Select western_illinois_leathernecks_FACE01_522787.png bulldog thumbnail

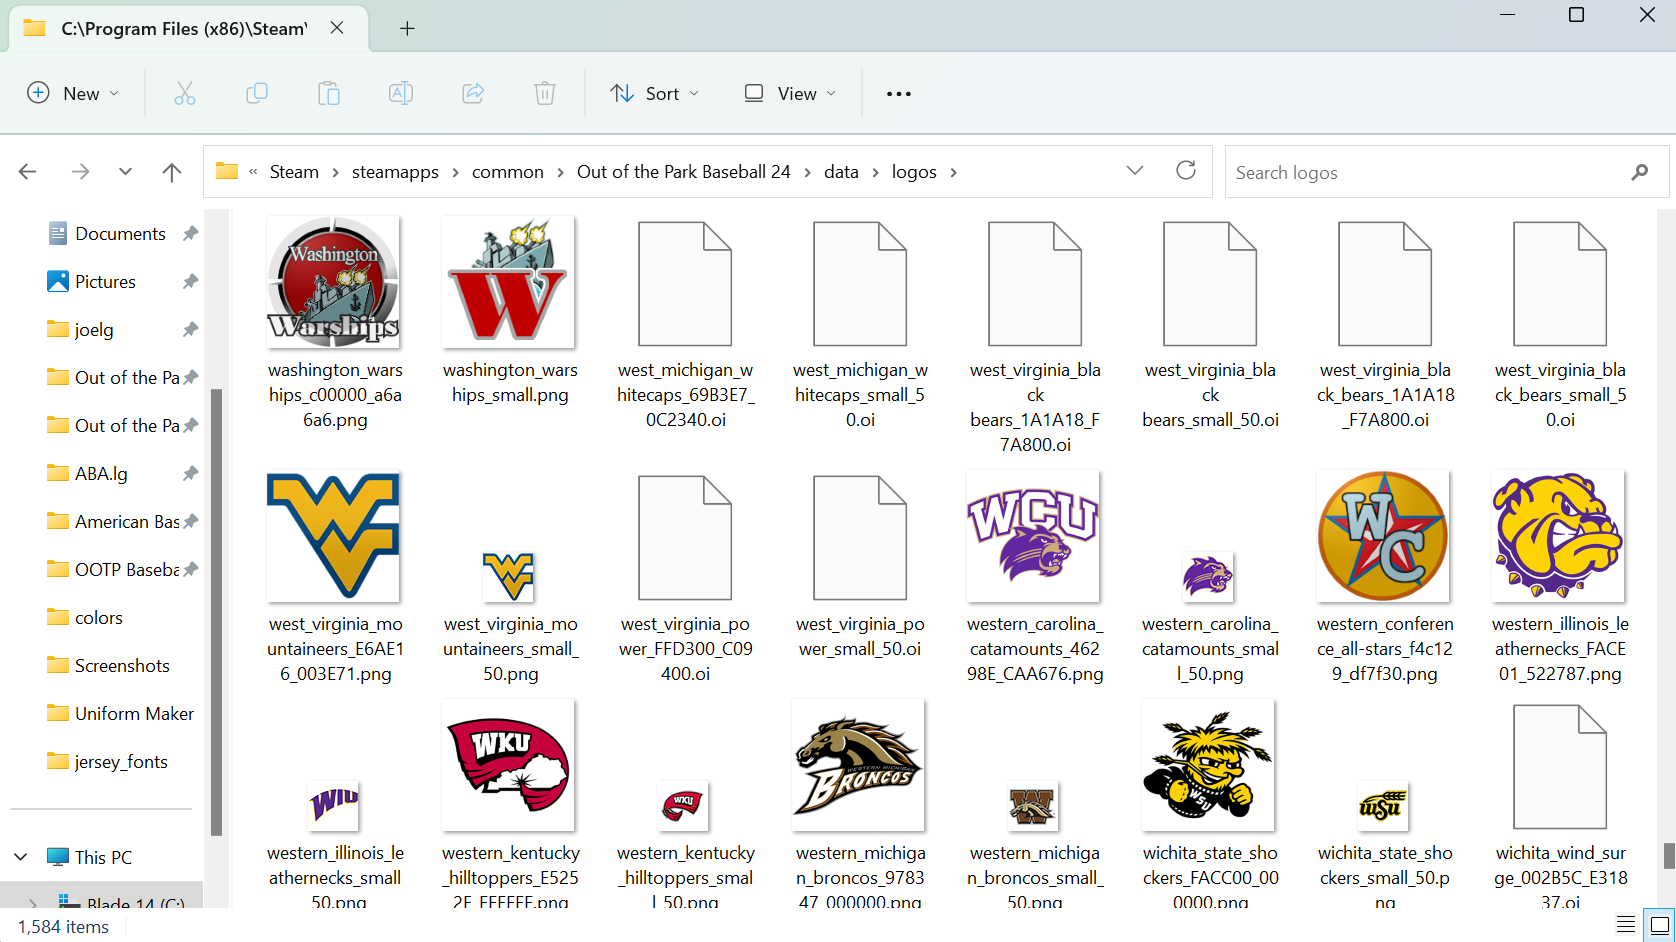coord(1559,536)
